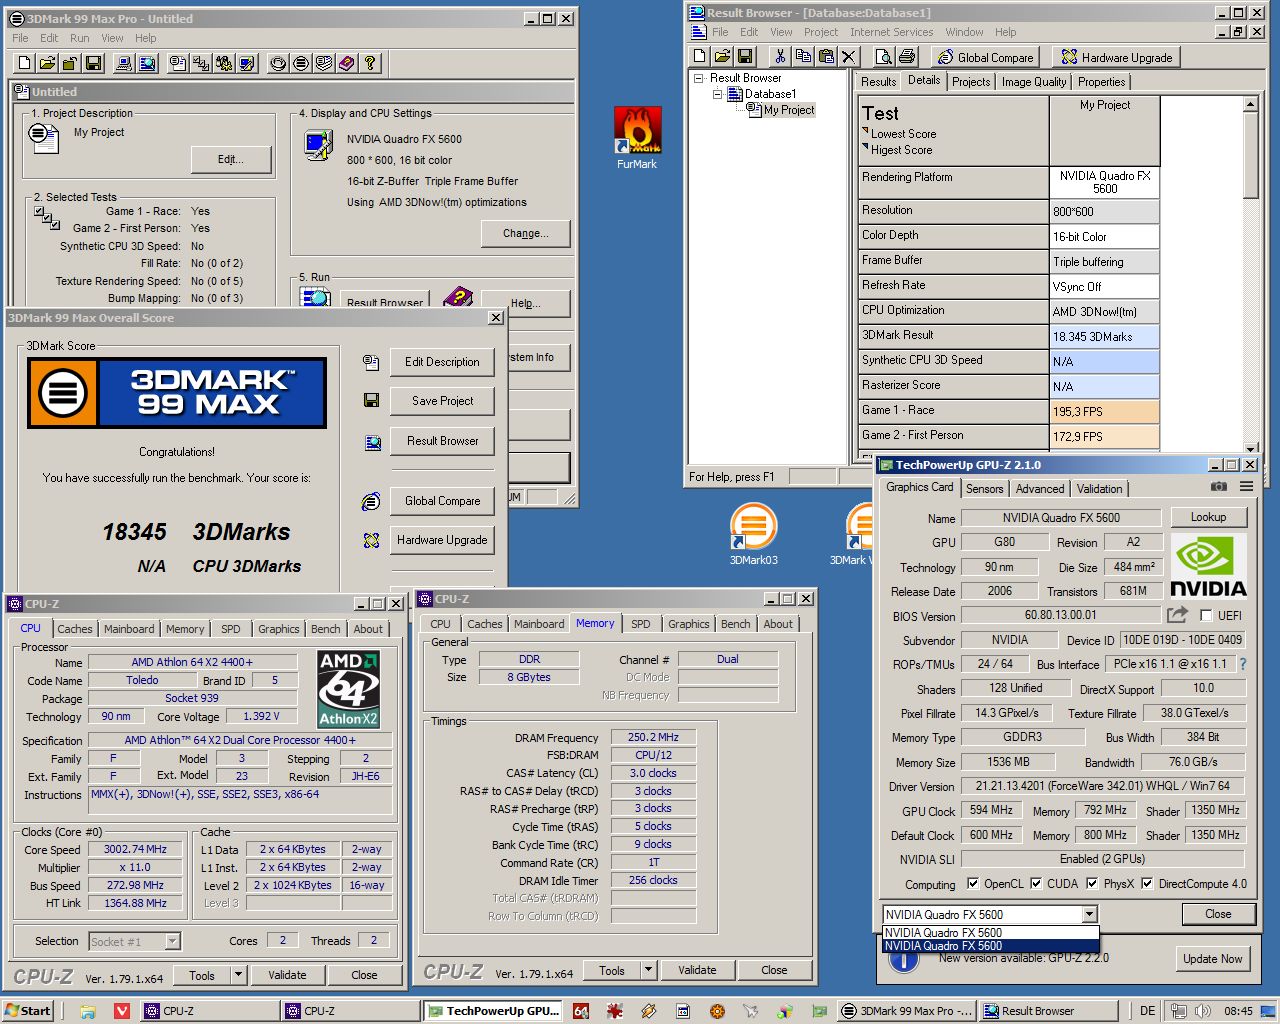Click the Print icon in Result Browser toolbar
This screenshot has height=1024, width=1280.
click(907, 57)
